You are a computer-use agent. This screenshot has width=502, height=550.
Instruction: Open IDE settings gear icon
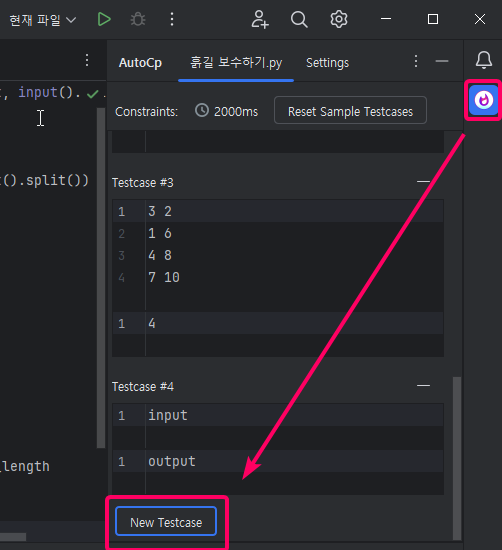(339, 19)
